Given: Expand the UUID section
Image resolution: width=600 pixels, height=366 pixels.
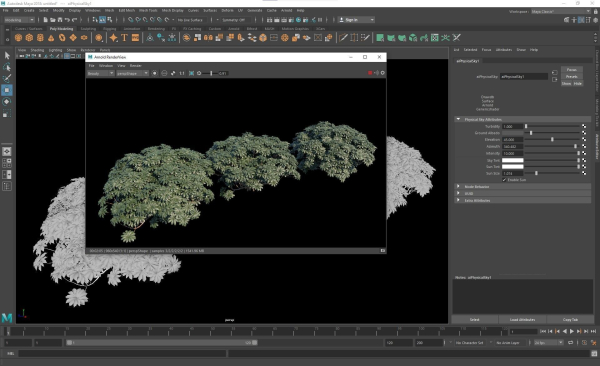Looking at the screenshot, I should pos(523,193).
